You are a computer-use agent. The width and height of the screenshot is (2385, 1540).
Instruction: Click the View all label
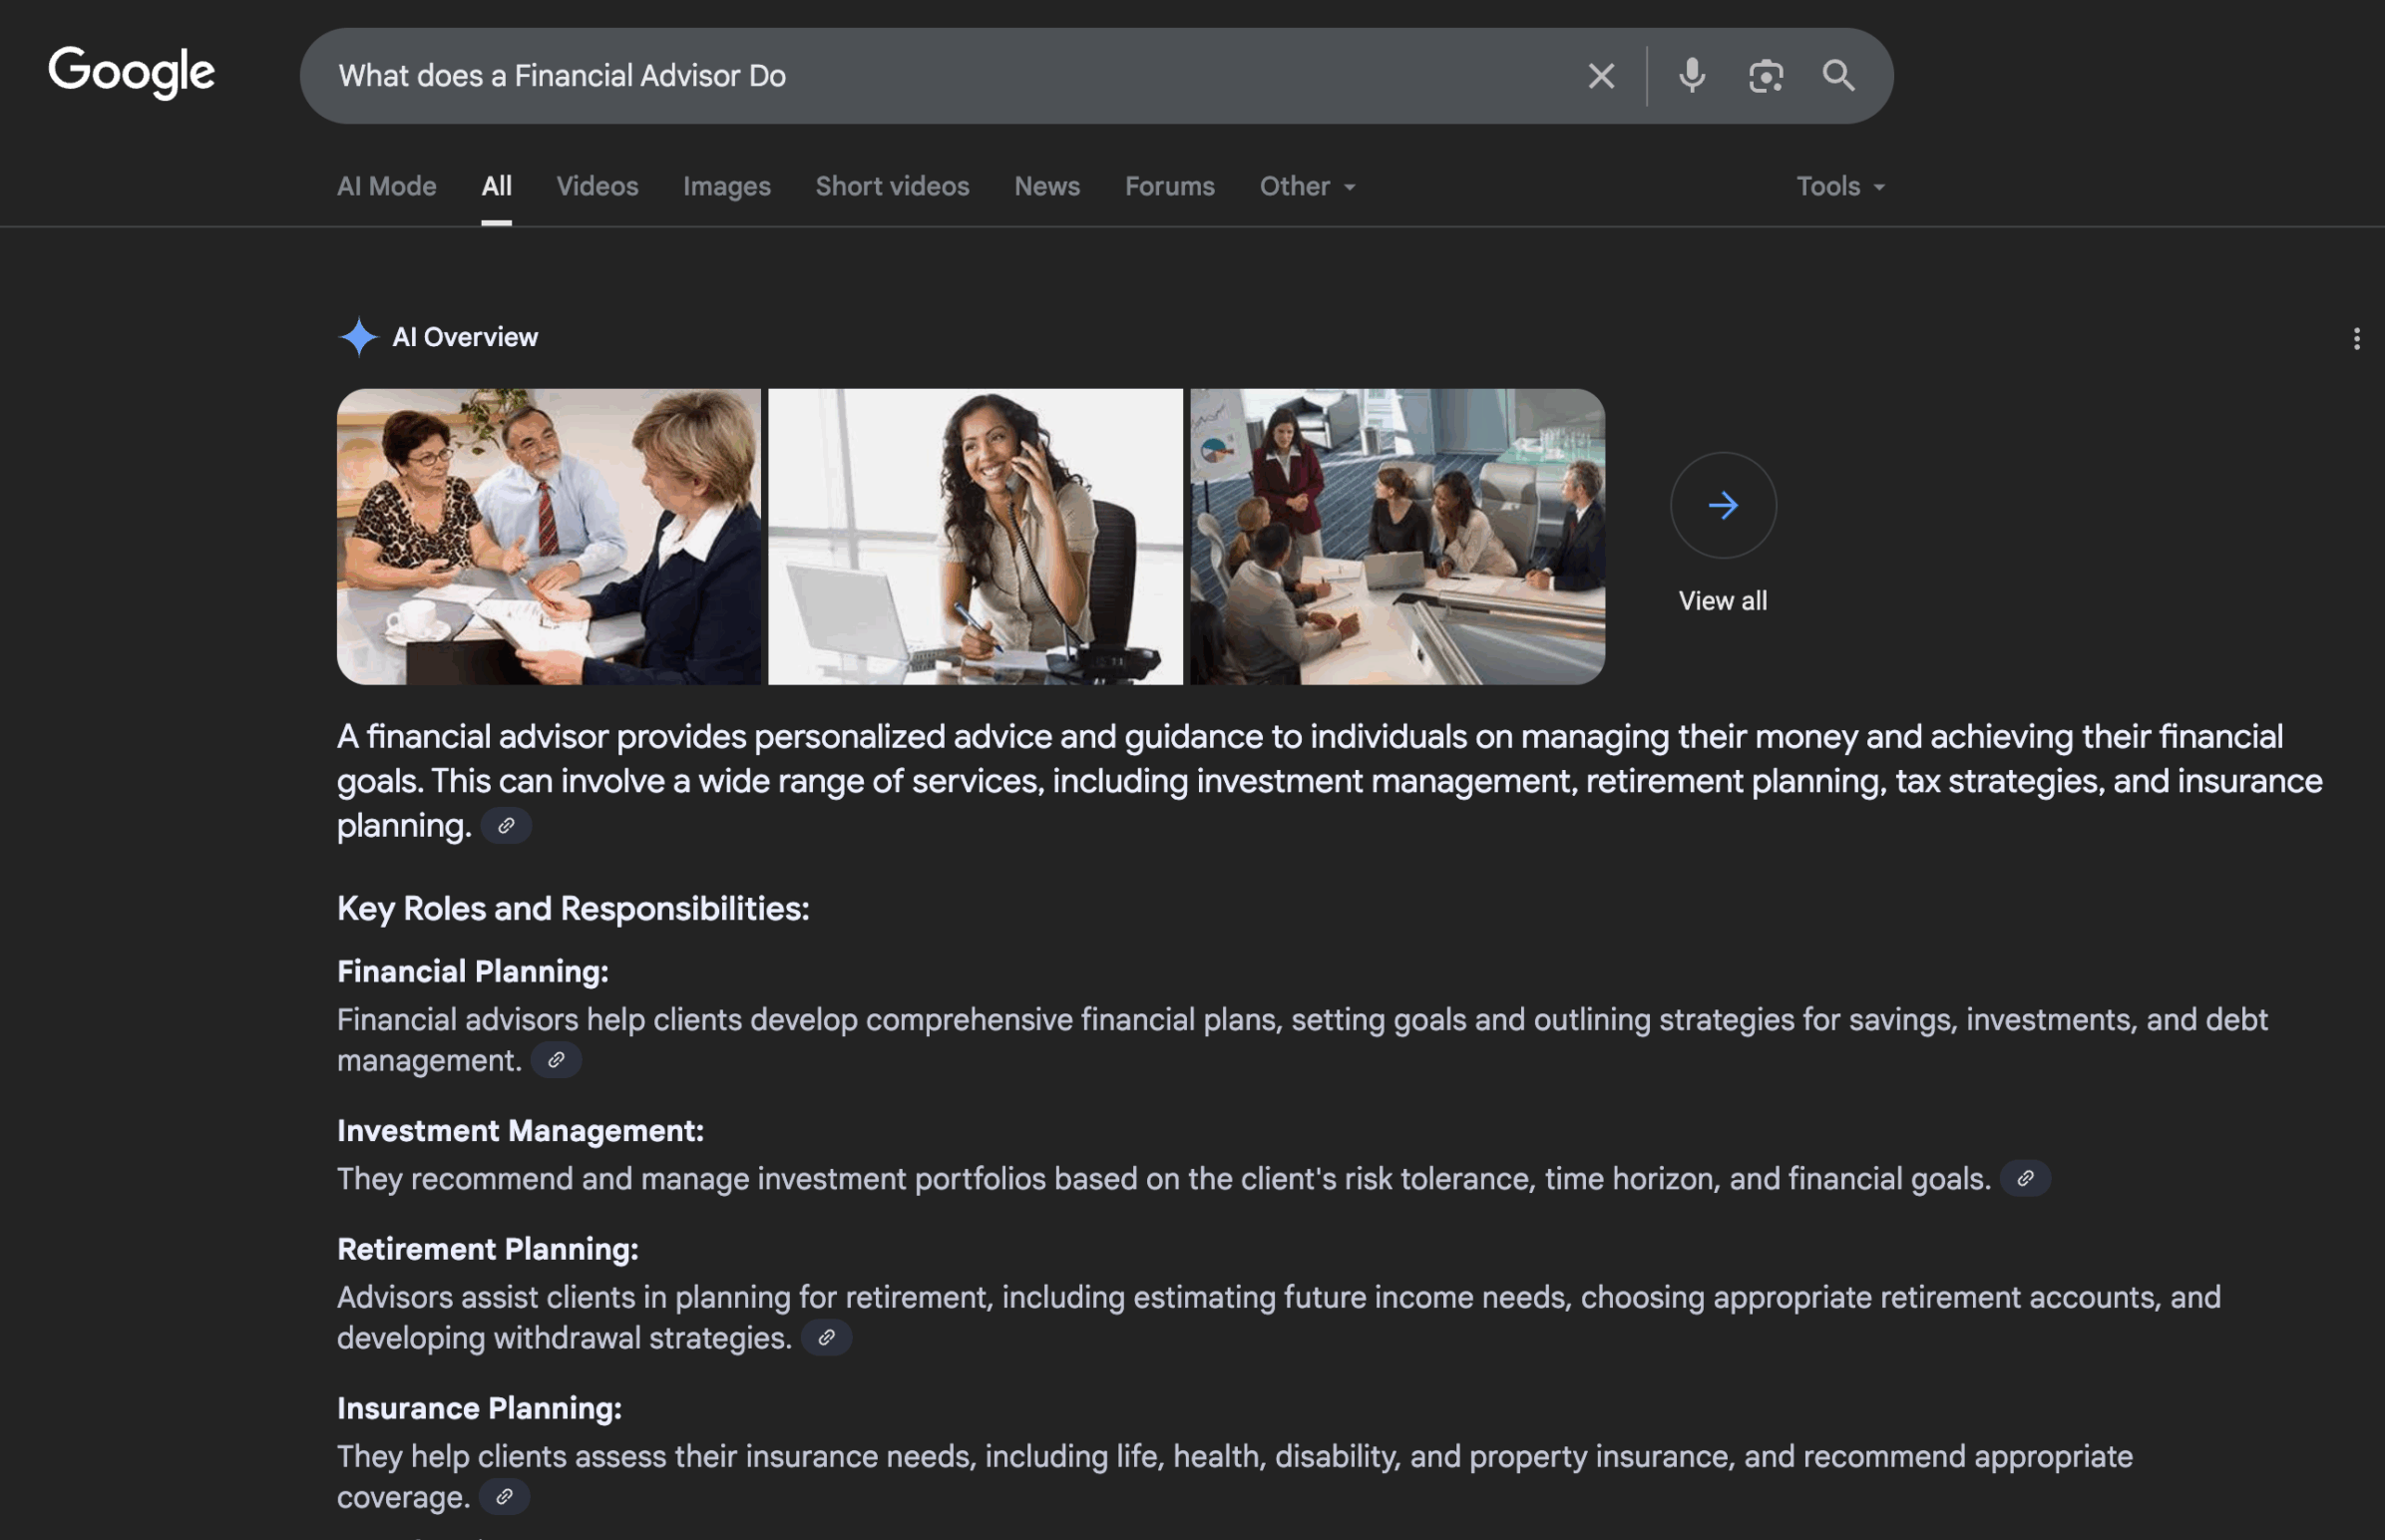tap(1722, 601)
